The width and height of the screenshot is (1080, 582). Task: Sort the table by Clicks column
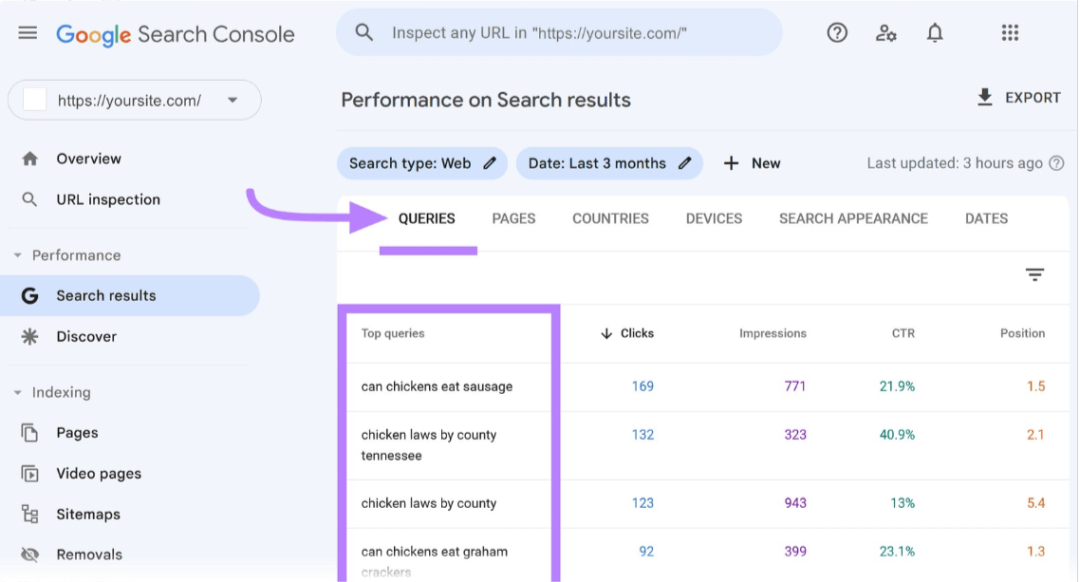[627, 333]
